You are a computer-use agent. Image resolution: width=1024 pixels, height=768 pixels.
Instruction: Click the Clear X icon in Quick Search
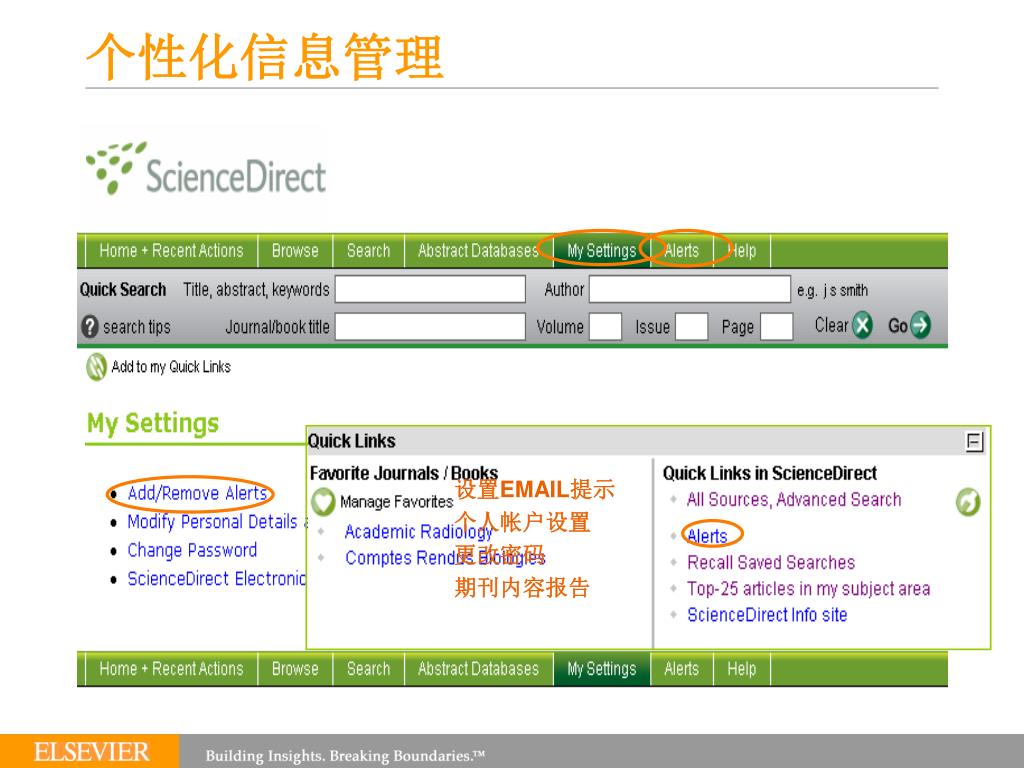click(x=863, y=325)
